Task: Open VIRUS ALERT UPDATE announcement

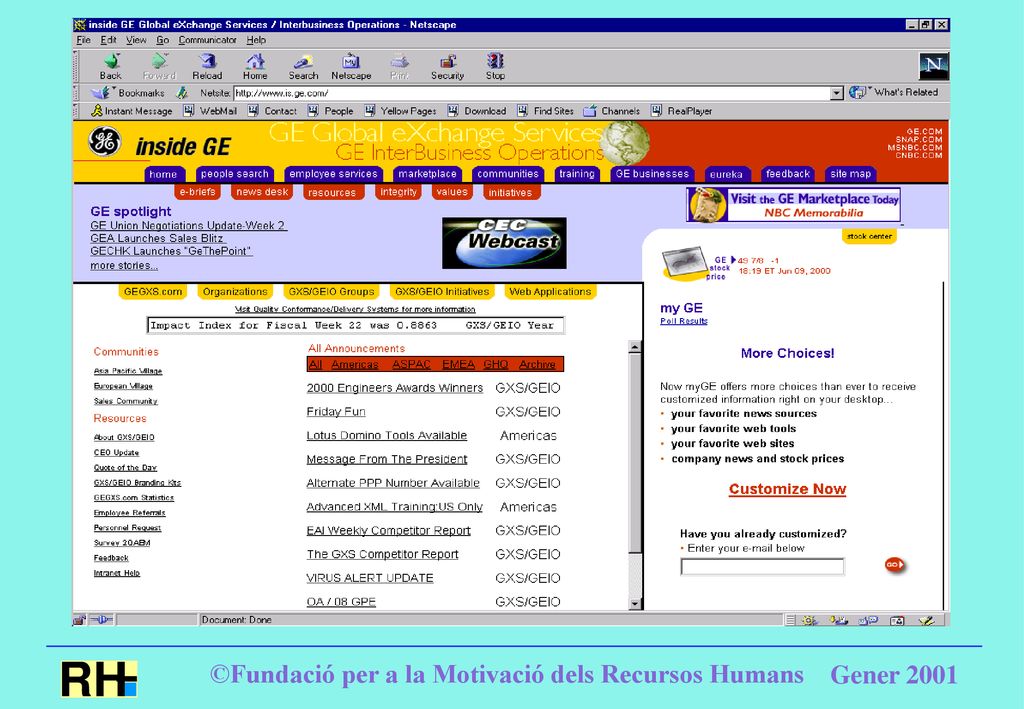Action: click(x=370, y=578)
